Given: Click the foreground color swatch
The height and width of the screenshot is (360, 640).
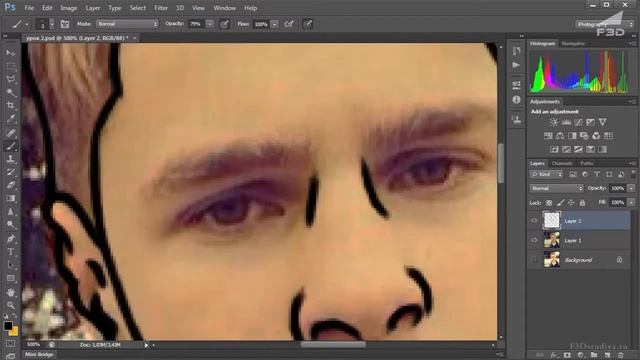Looking at the screenshot, I should pyautogui.click(x=8, y=326).
